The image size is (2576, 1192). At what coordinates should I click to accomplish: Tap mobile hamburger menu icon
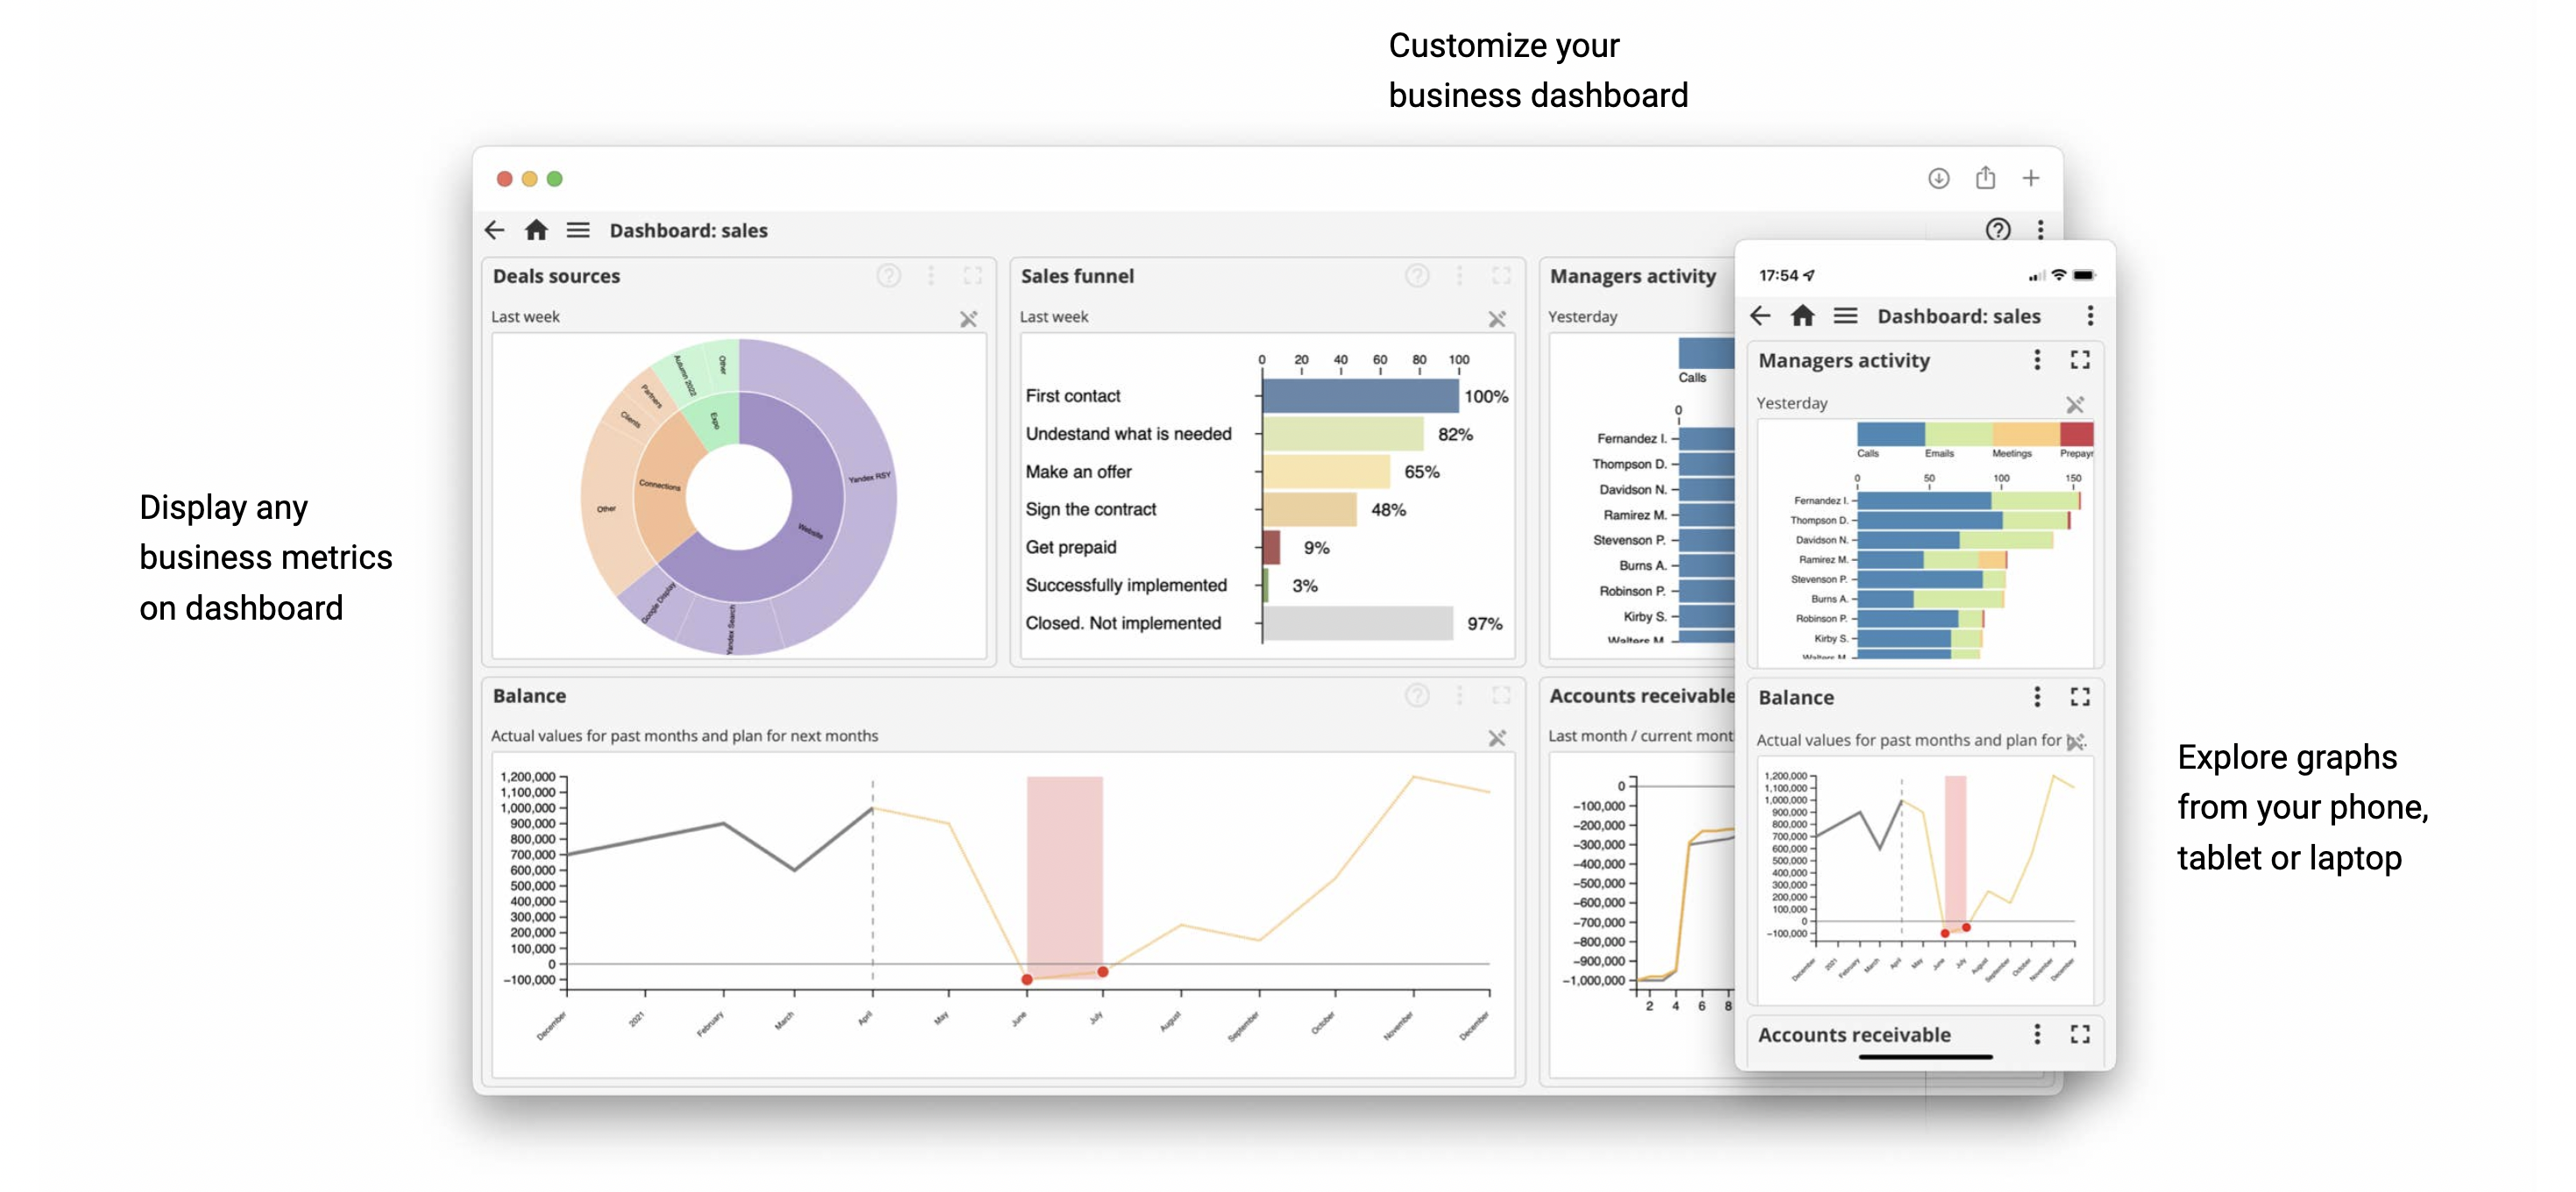pos(1845,316)
